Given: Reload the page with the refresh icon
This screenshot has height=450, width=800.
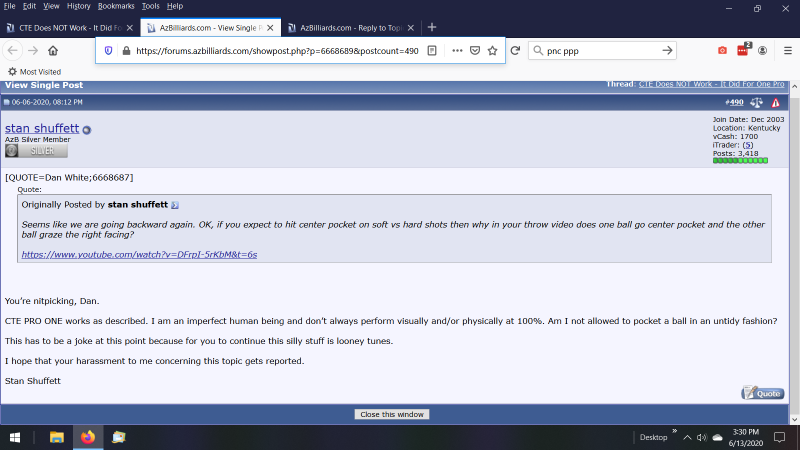Looking at the screenshot, I should pos(514,50).
